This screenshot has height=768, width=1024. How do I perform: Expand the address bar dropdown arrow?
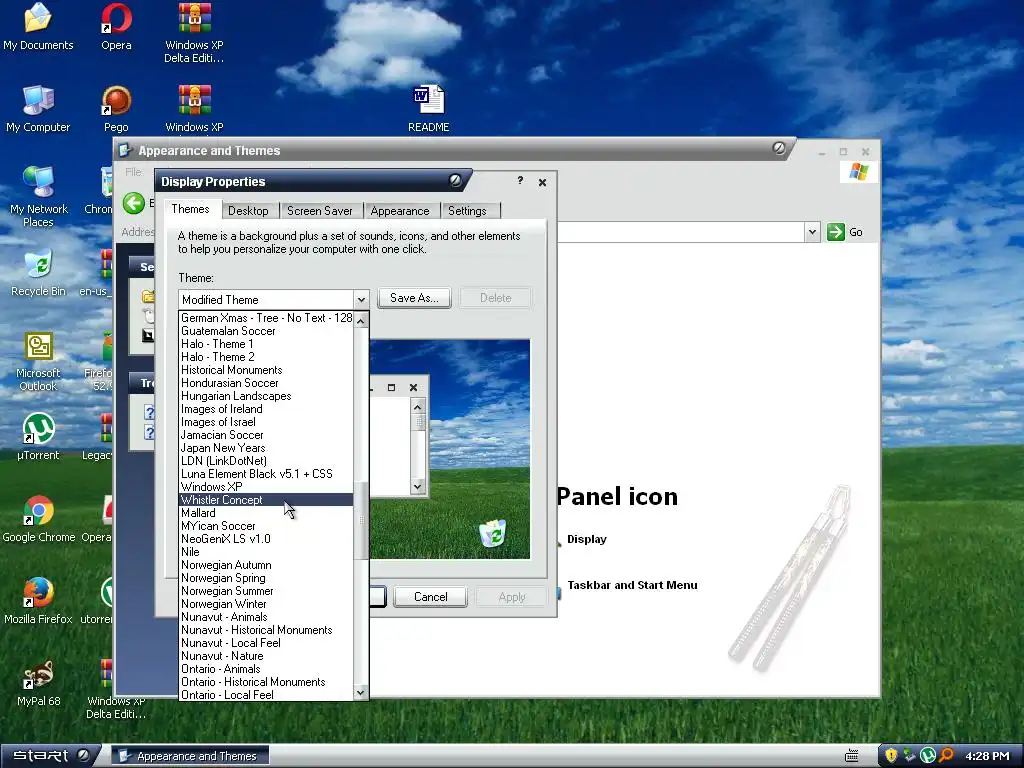(x=812, y=232)
